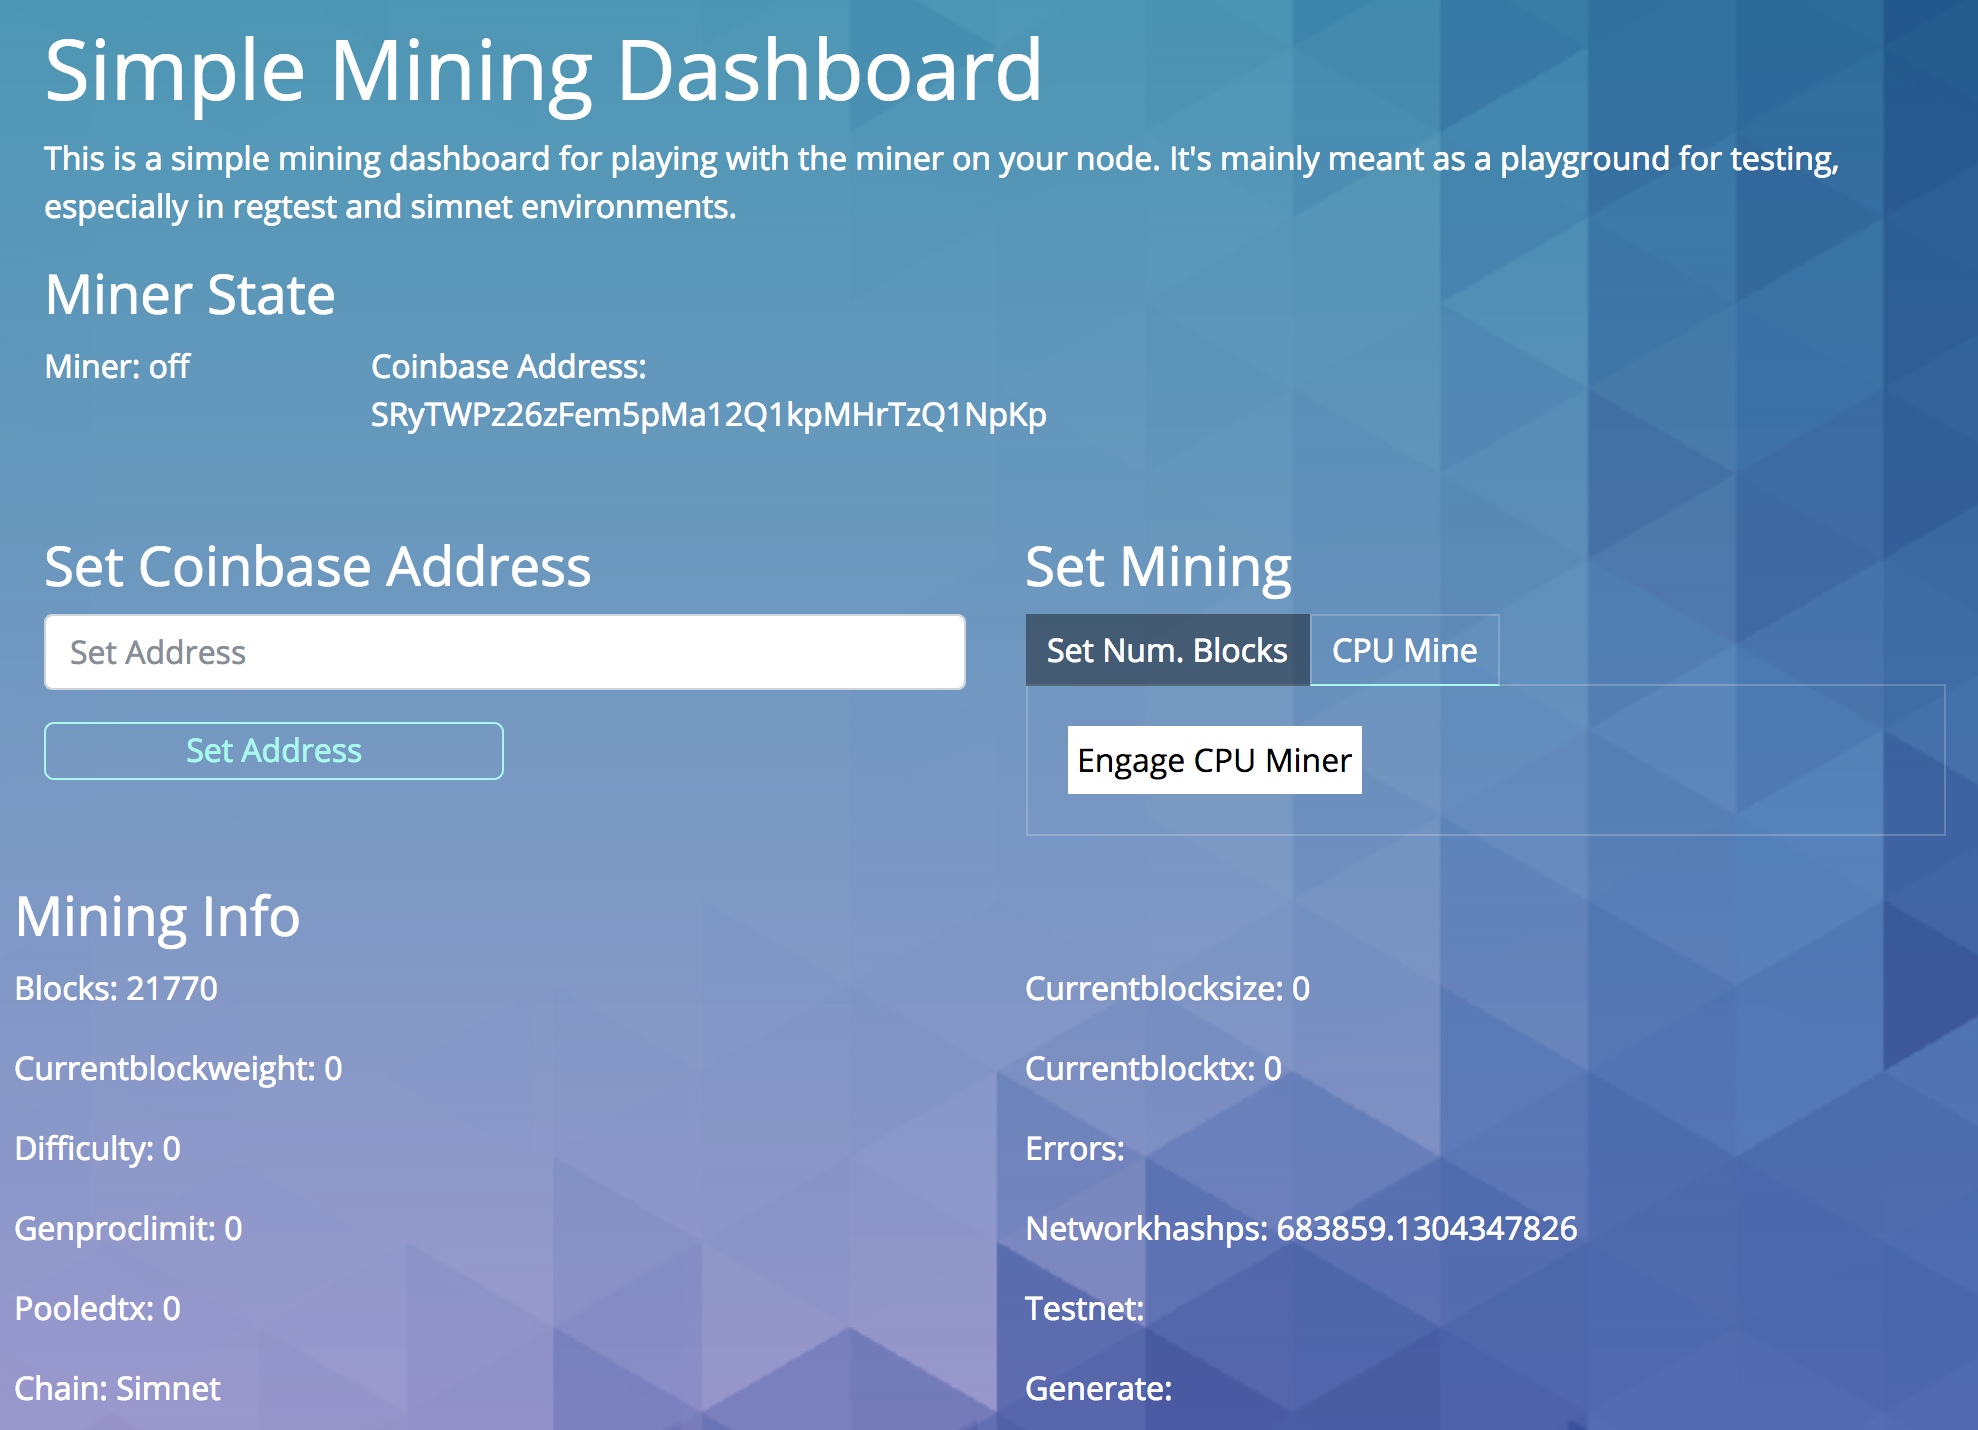Click the Testnet: label
The width and height of the screenshot is (1978, 1430).
[1084, 1309]
